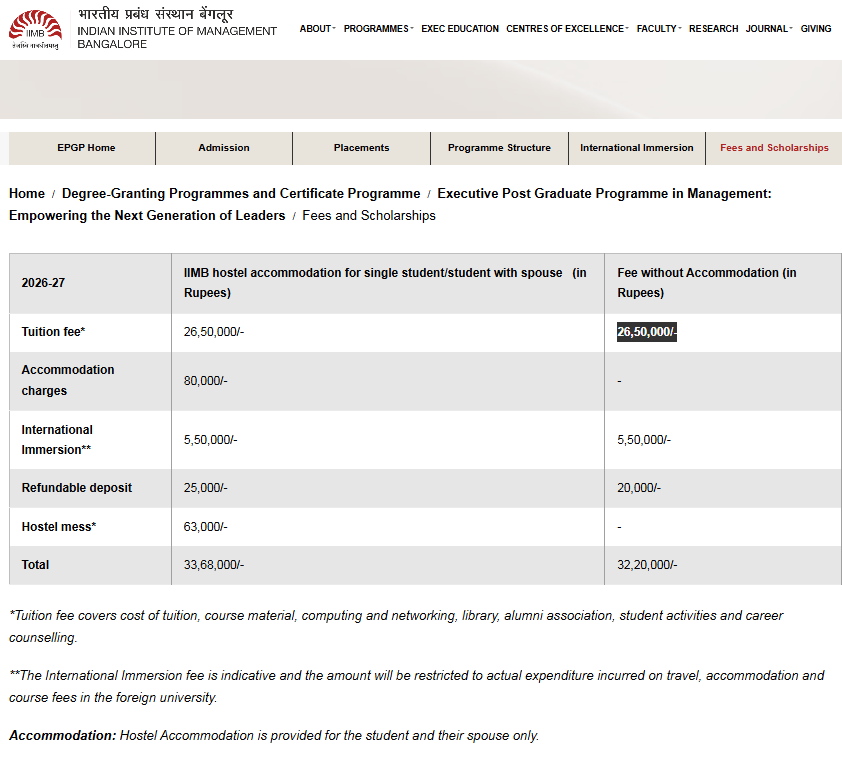Click the IIMB logo

35,30
